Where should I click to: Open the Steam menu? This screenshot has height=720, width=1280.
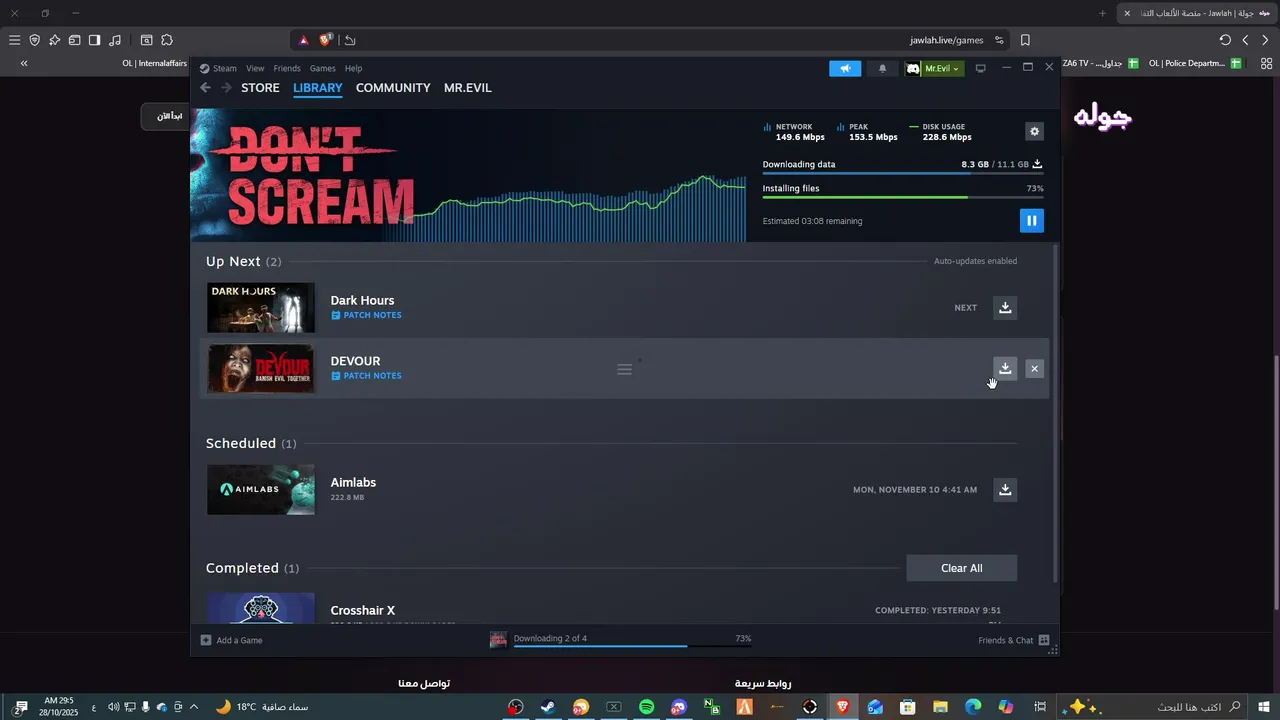[218, 68]
